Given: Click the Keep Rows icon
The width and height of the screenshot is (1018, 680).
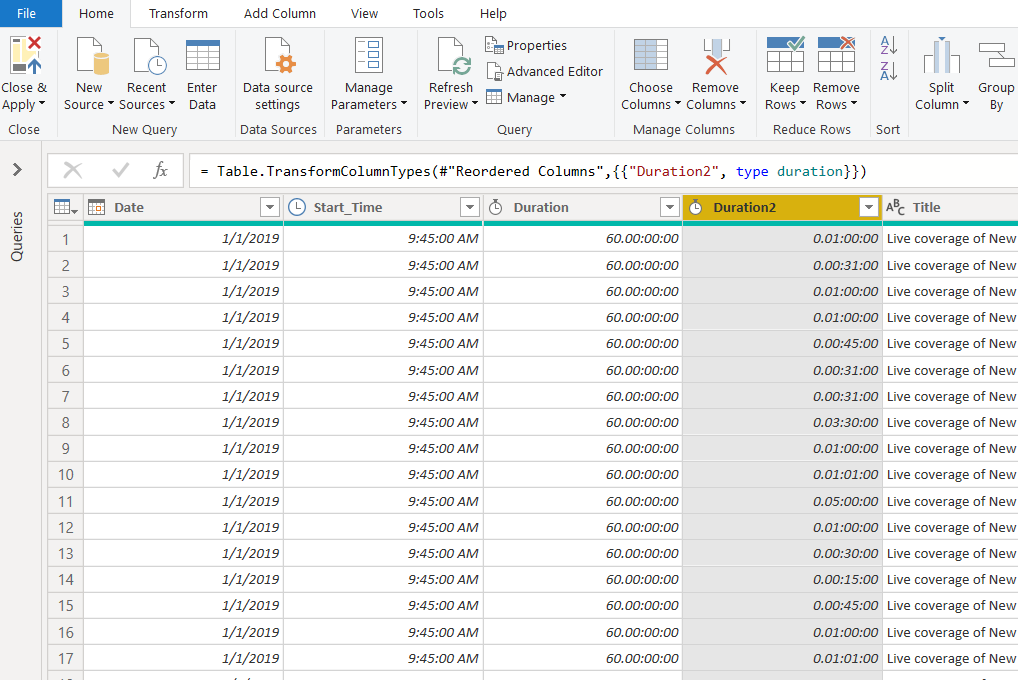Looking at the screenshot, I should click(x=784, y=56).
